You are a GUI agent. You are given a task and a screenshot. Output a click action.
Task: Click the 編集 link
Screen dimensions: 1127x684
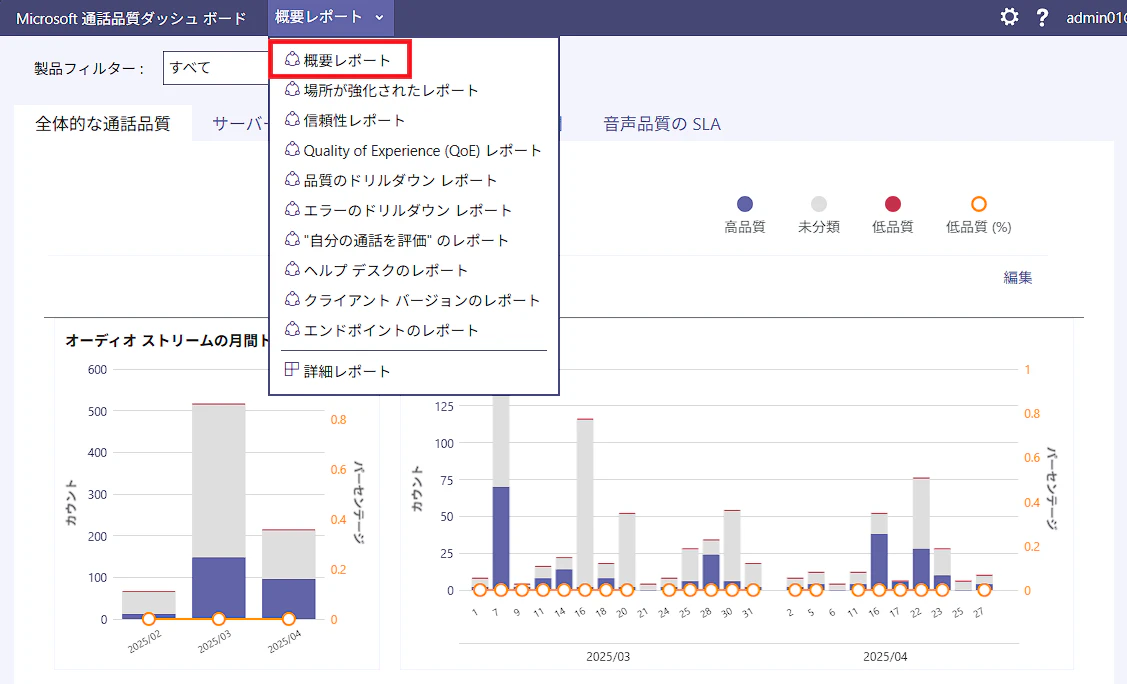coord(1018,277)
